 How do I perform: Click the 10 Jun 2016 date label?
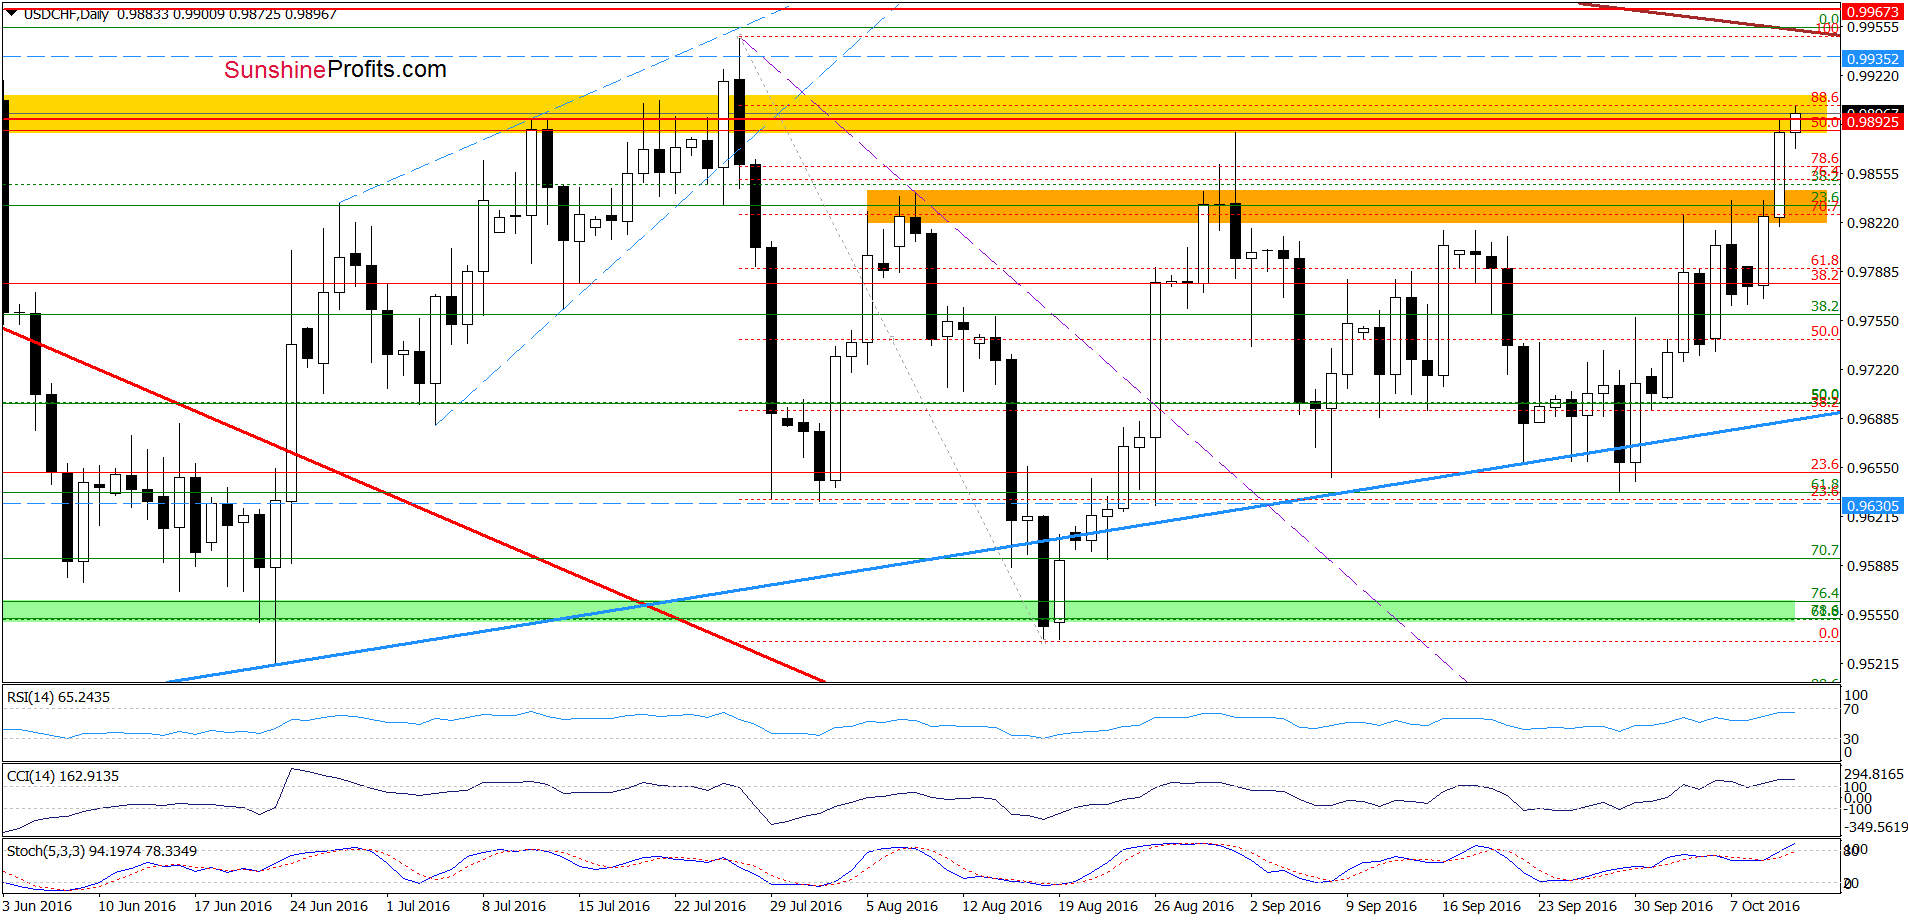point(137,906)
